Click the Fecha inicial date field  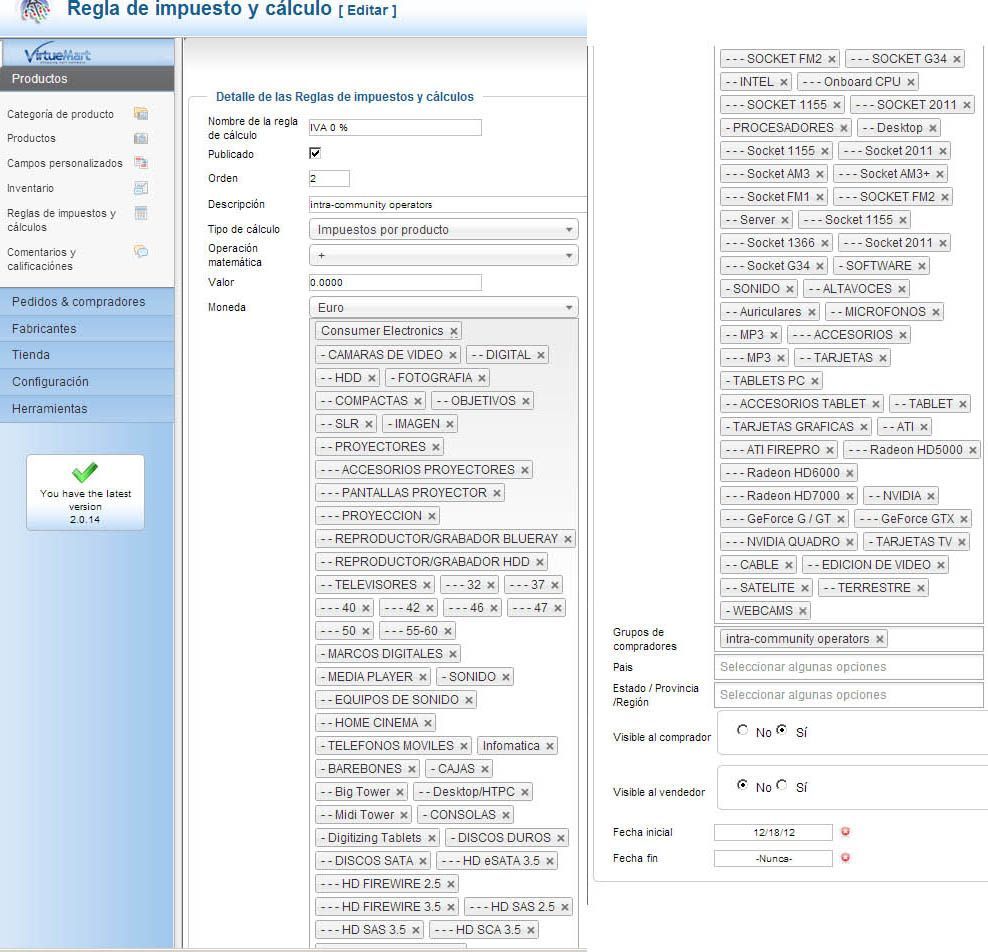click(774, 832)
